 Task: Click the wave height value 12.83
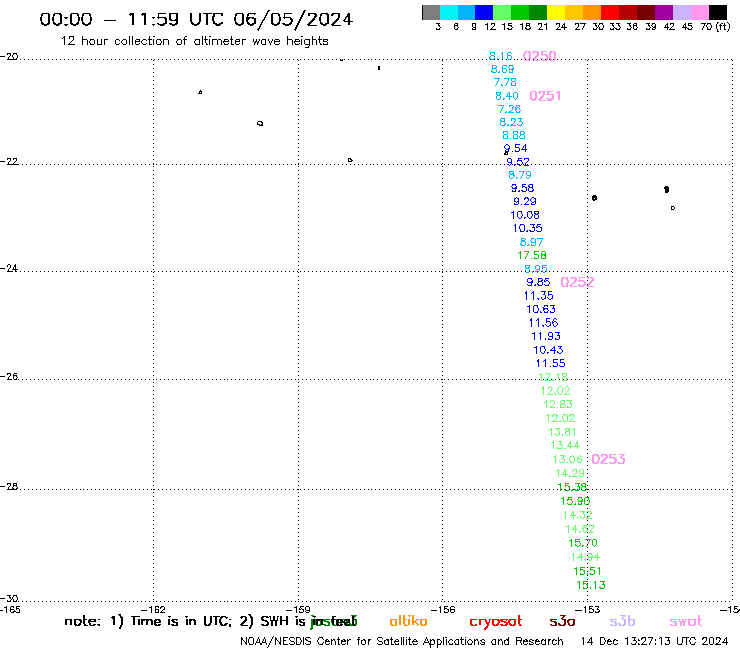click(x=558, y=405)
